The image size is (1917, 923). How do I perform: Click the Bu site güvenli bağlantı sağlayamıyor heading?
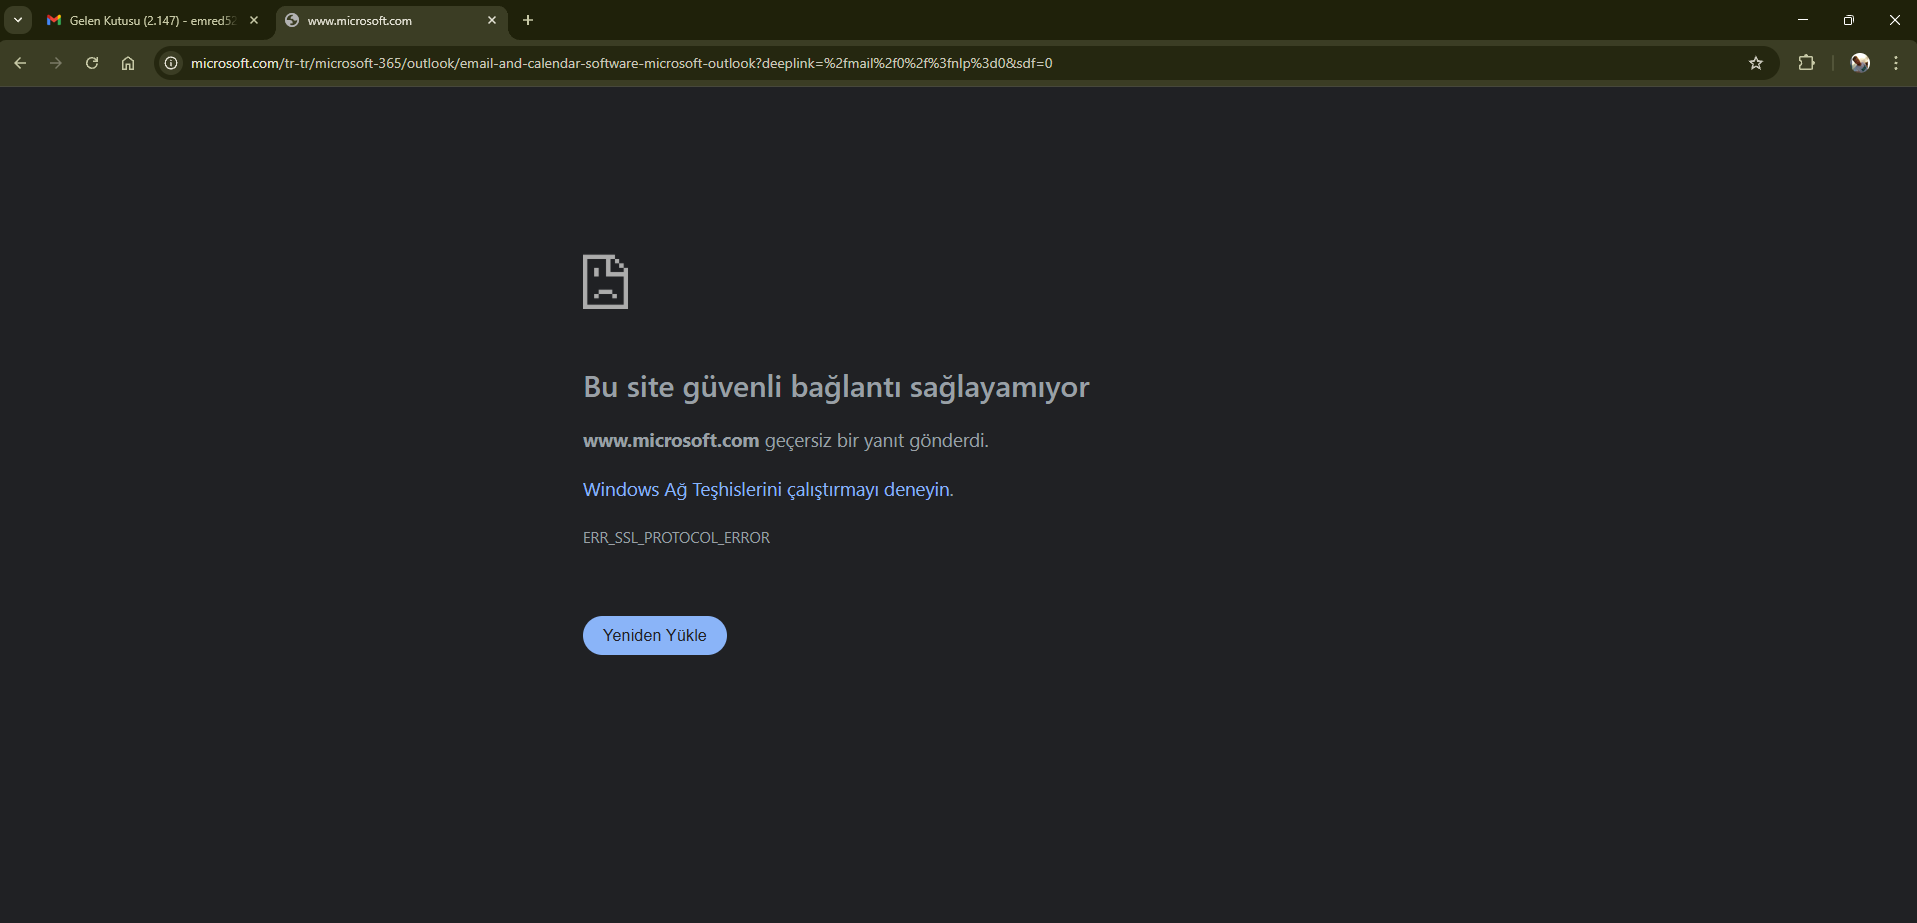pyautogui.click(x=836, y=387)
